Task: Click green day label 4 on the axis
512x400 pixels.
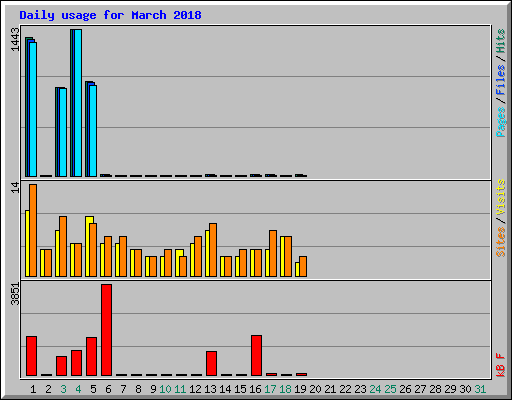Action: (78, 389)
